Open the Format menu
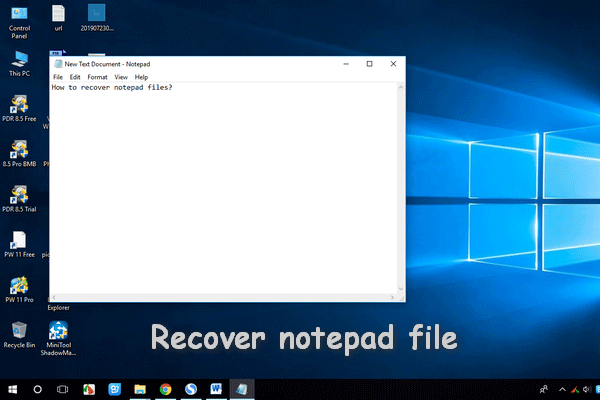600x400 pixels. pyautogui.click(x=97, y=77)
